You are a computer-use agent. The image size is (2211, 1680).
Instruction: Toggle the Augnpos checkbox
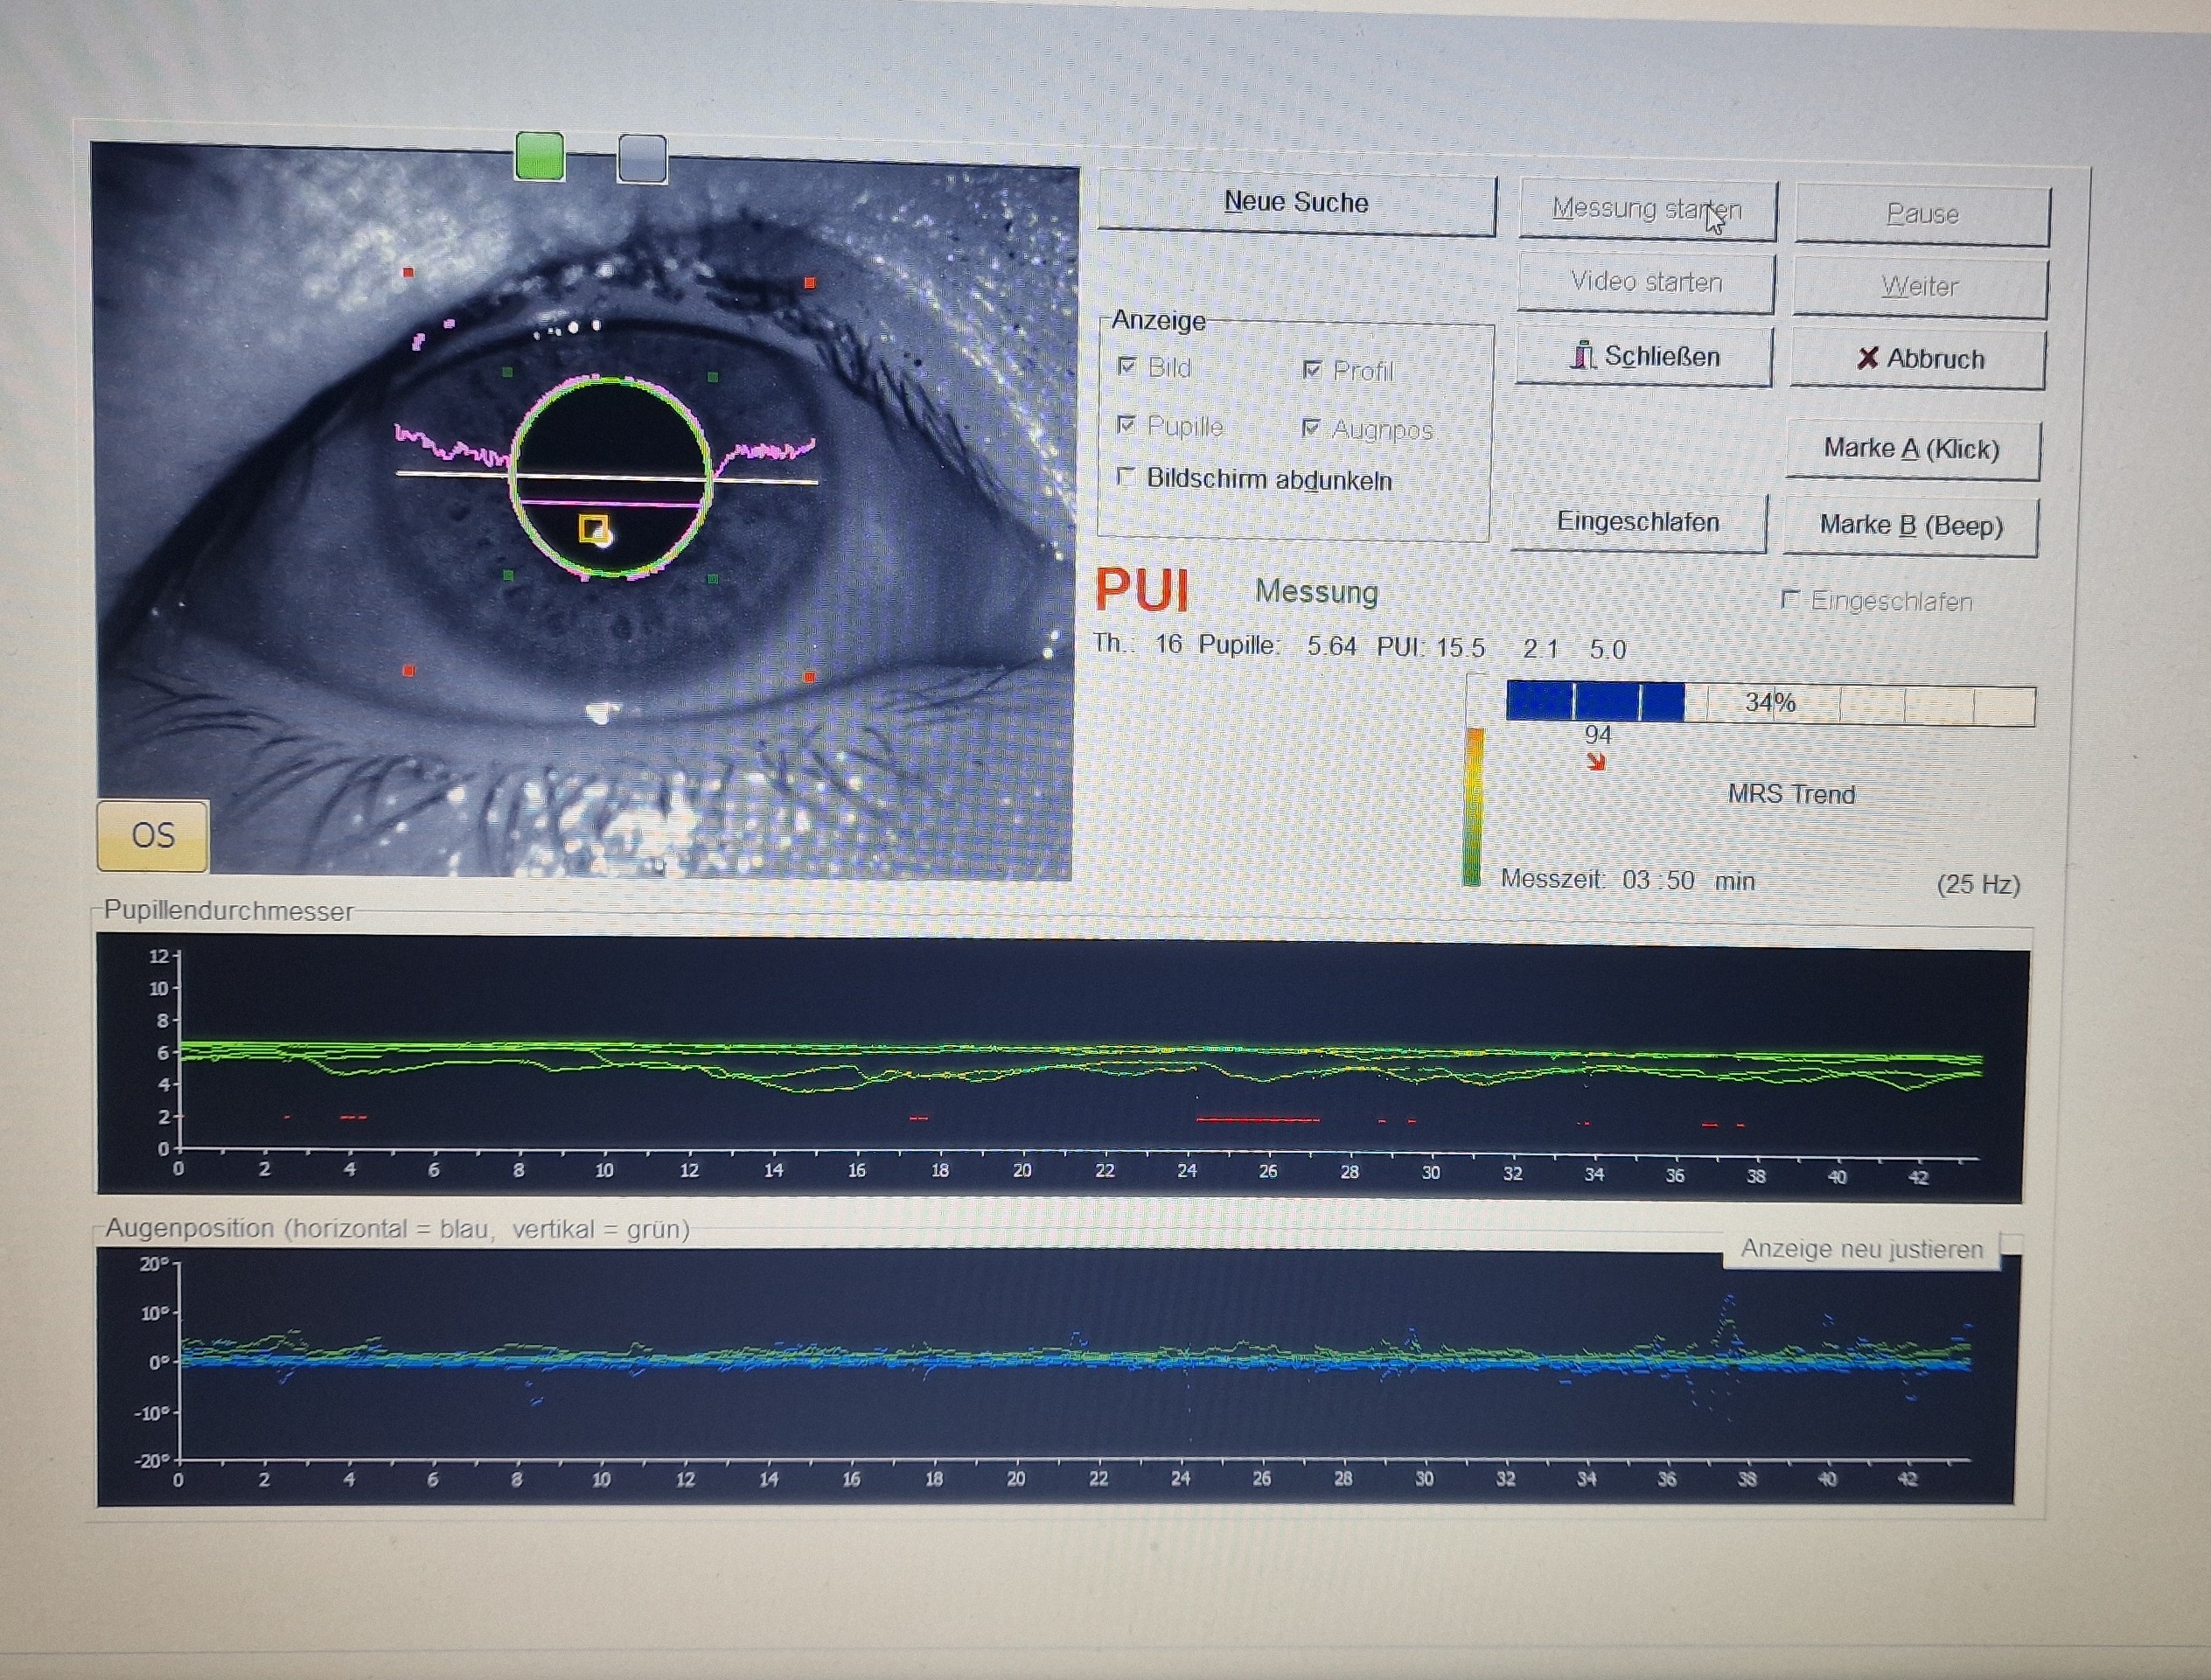1311,428
